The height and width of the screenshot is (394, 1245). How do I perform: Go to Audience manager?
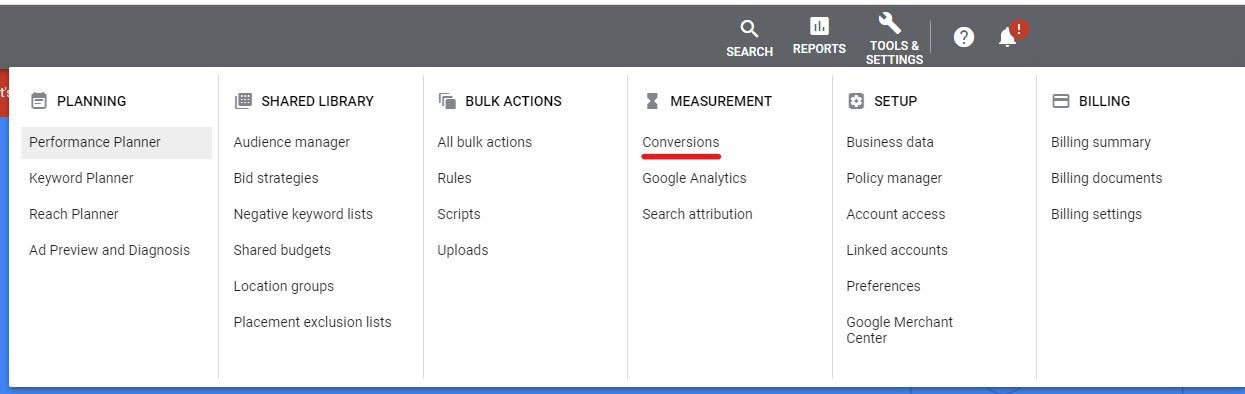pos(292,142)
